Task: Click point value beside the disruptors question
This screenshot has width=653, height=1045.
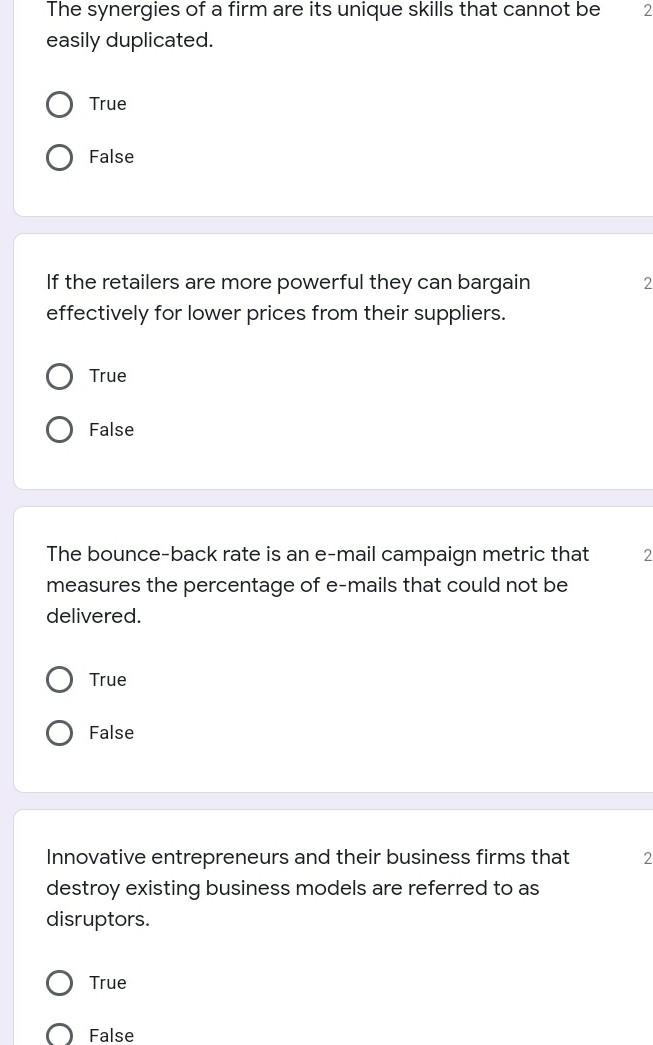Action: pos(647,859)
